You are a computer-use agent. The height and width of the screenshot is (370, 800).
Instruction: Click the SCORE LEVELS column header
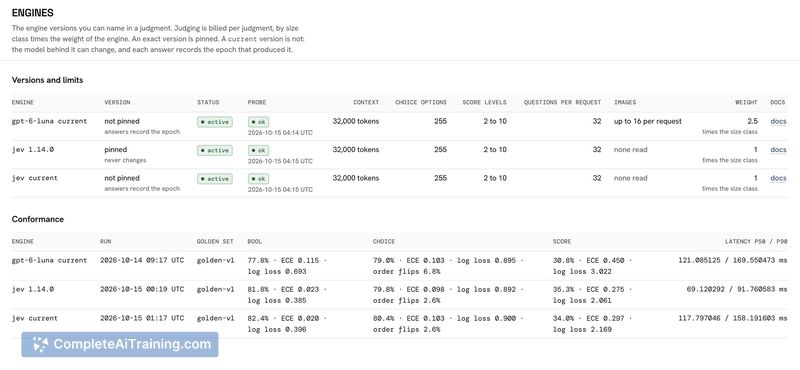[485, 103]
